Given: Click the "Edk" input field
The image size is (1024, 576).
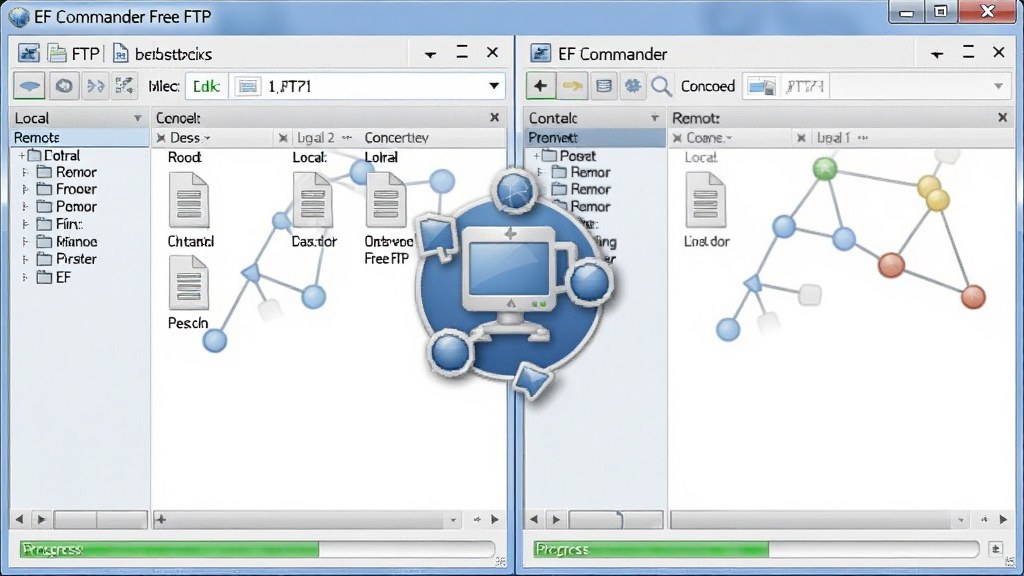Looking at the screenshot, I should pos(206,86).
